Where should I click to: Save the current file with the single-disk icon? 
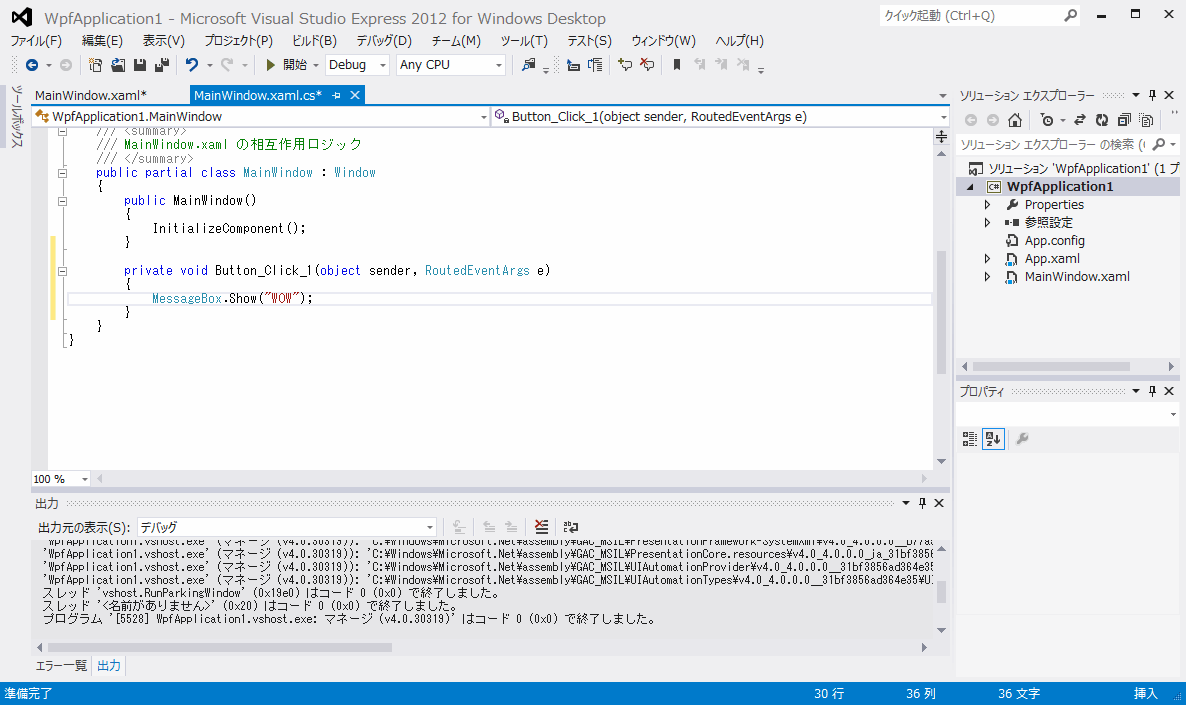(x=140, y=65)
